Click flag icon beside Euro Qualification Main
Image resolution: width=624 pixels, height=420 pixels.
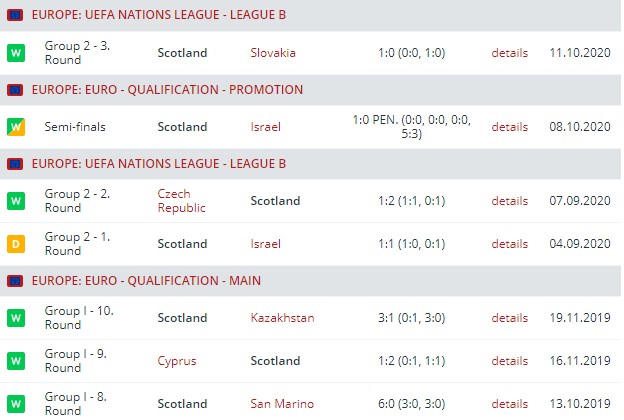(x=15, y=281)
